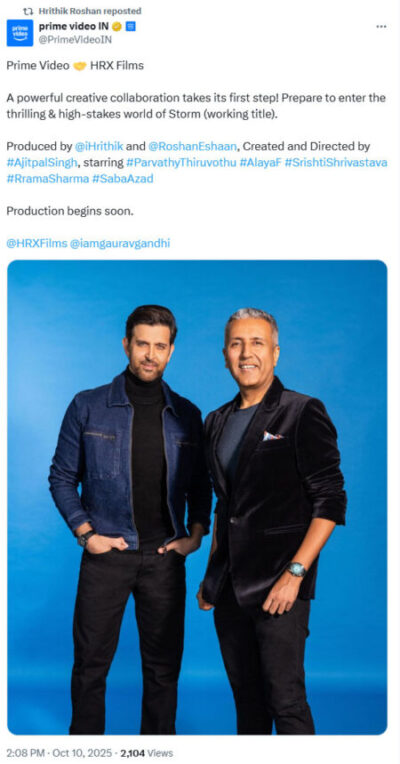
Task: Click the gold verified badge icon
Action: click(x=116, y=27)
